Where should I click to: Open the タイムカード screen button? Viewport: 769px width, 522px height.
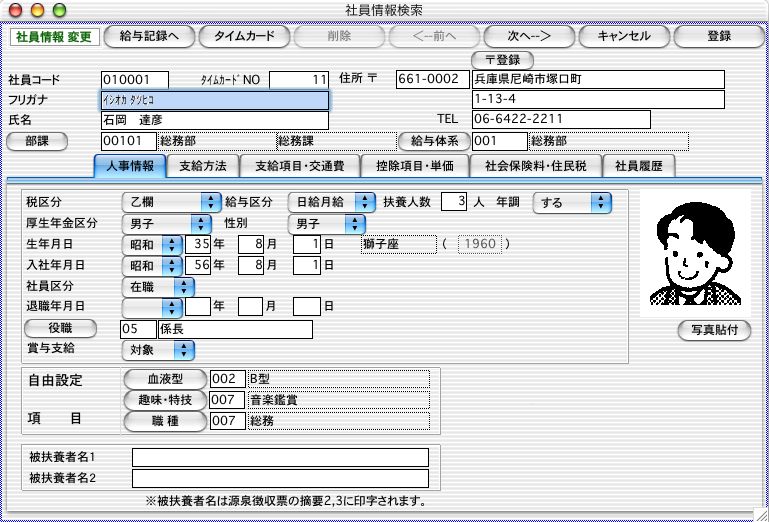243,36
